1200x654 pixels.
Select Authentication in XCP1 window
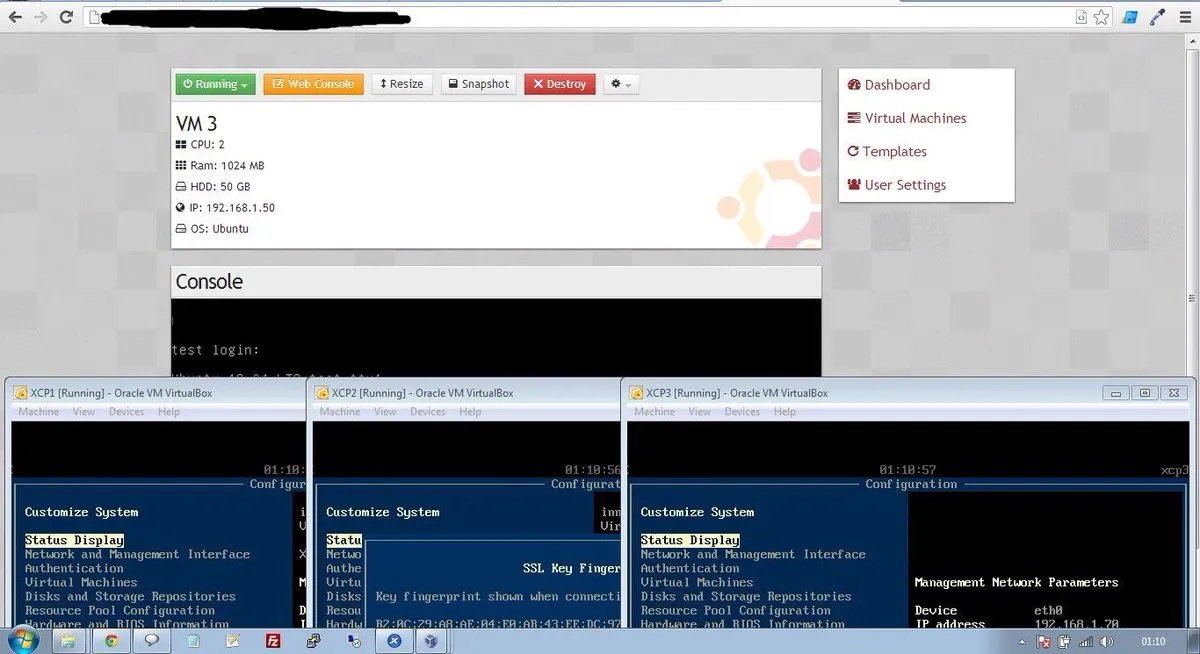(x=74, y=568)
